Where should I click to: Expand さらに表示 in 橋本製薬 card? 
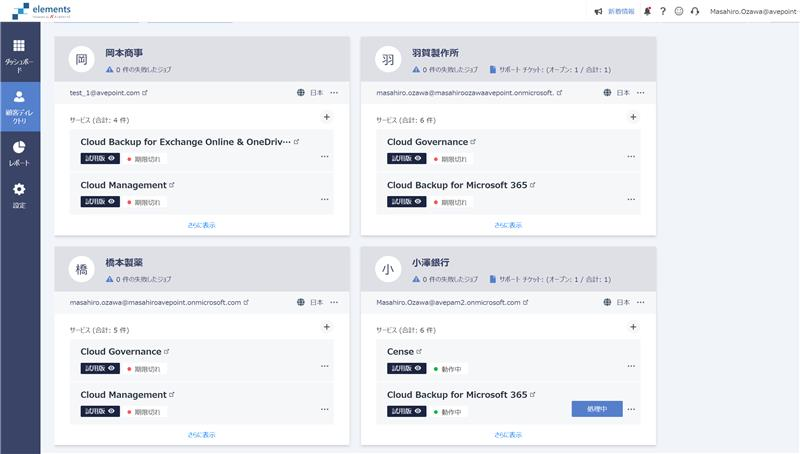(202, 435)
